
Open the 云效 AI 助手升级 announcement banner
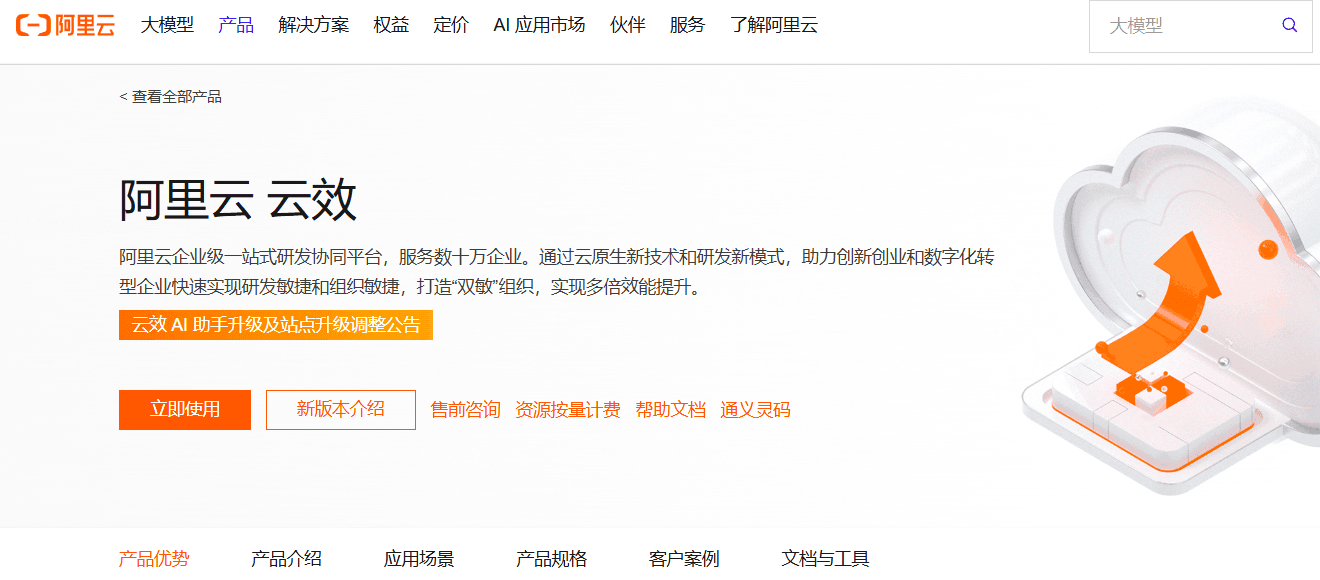click(276, 325)
